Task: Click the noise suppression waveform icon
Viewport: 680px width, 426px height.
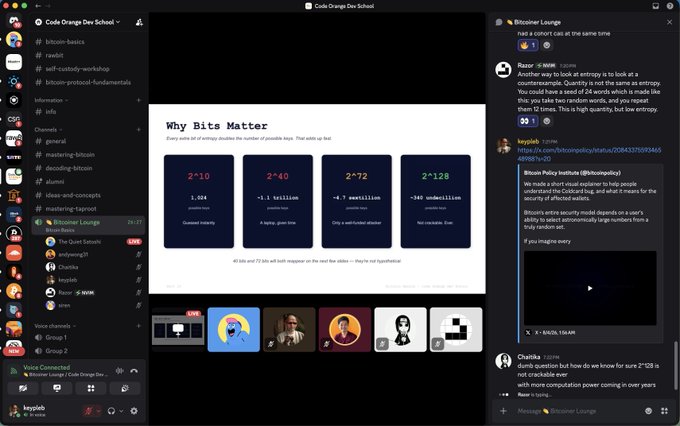Action: [120, 370]
